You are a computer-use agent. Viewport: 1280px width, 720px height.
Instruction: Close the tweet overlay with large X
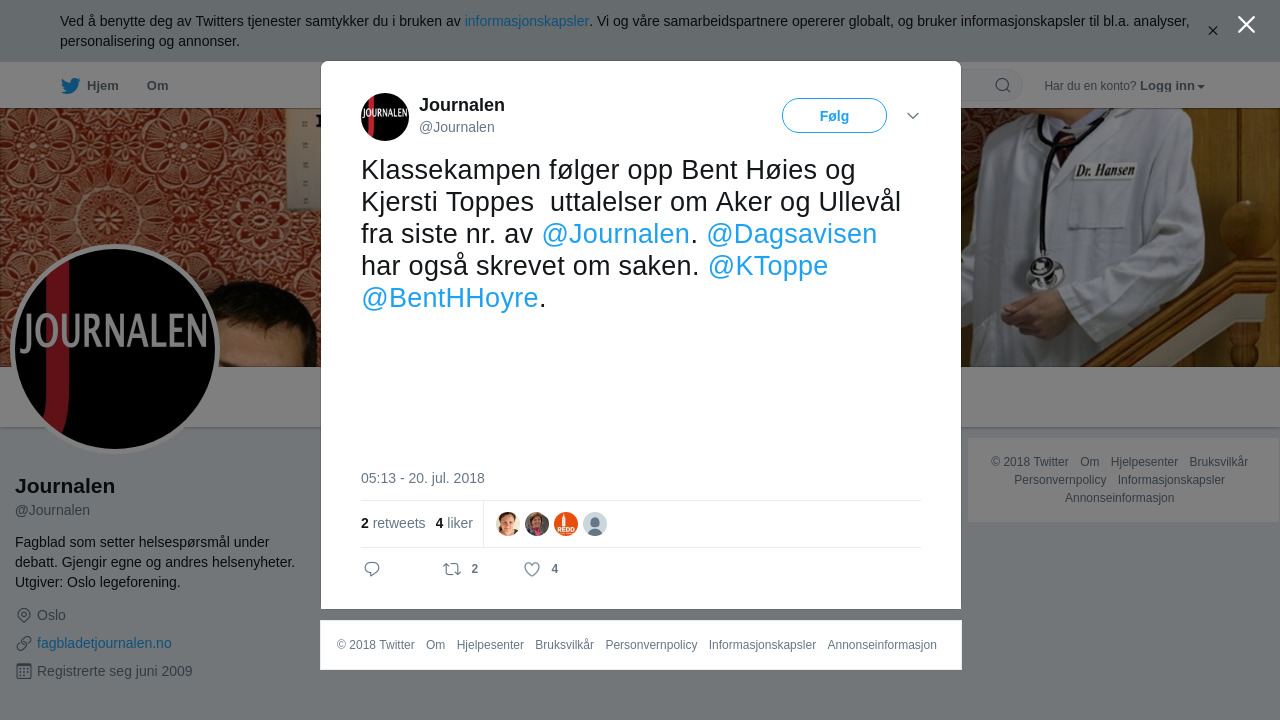pyautogui.click(x=1246, y=25)
